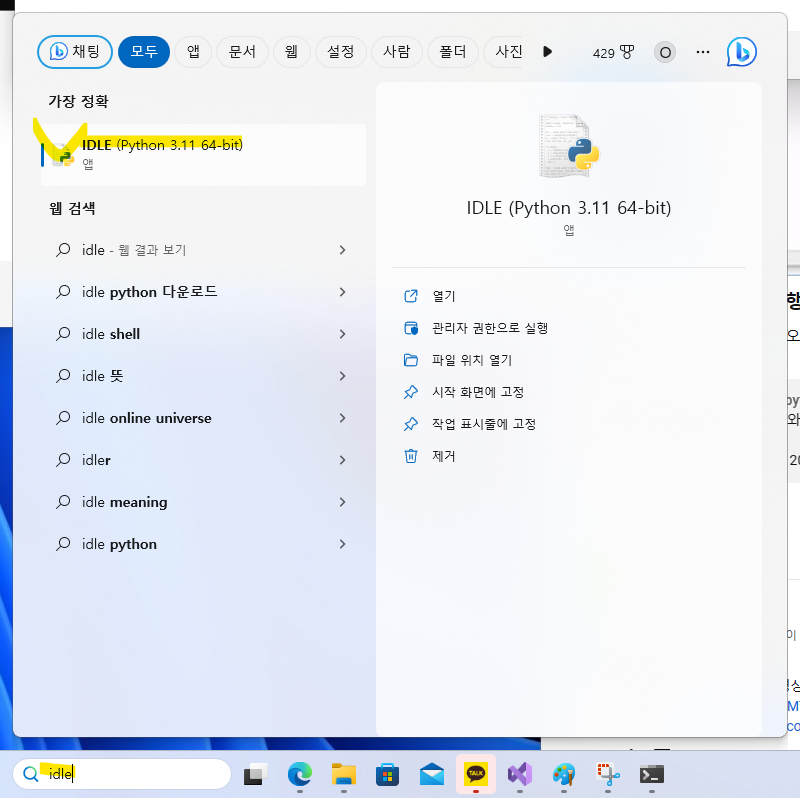Switch to the 폴더 filter tab

coord(453,52)
